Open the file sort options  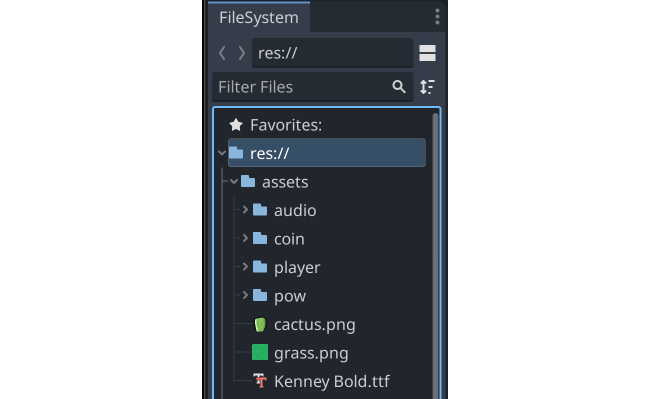(427, 87)
